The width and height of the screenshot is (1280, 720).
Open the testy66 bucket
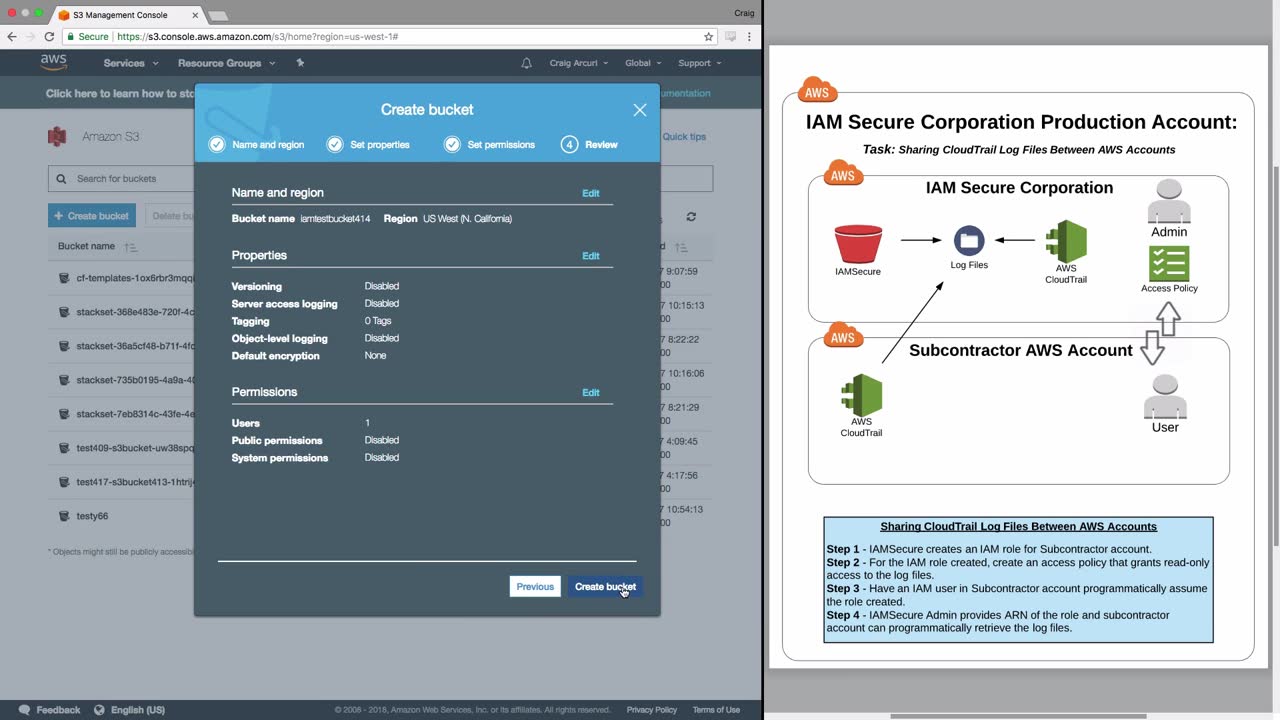[92, 516]
